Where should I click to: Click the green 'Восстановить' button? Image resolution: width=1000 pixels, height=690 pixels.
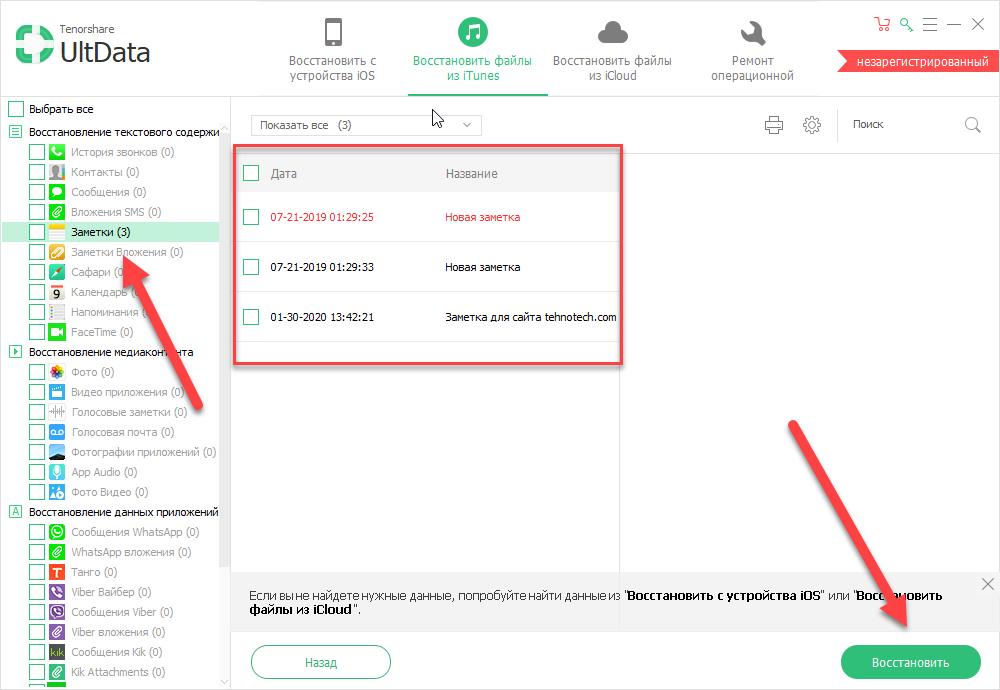[x=910, y=663]
